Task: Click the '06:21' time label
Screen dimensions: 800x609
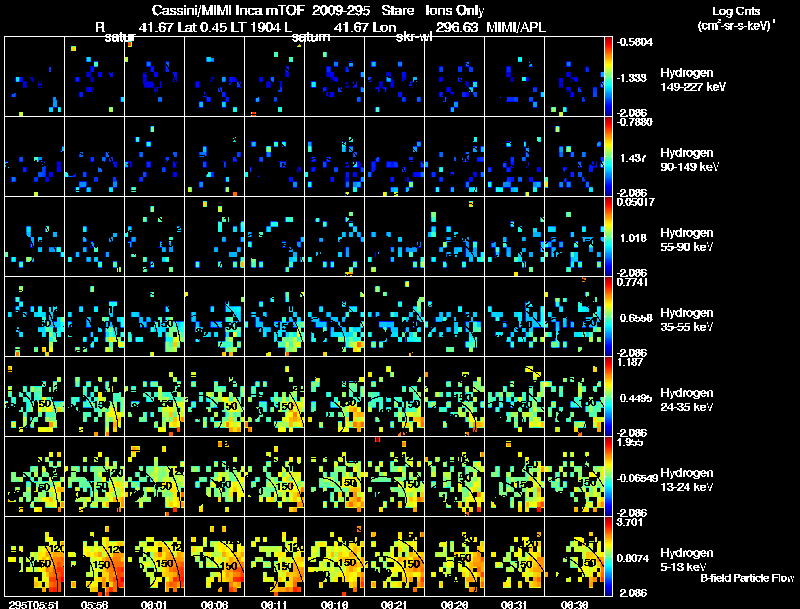Action: [394, 604]
